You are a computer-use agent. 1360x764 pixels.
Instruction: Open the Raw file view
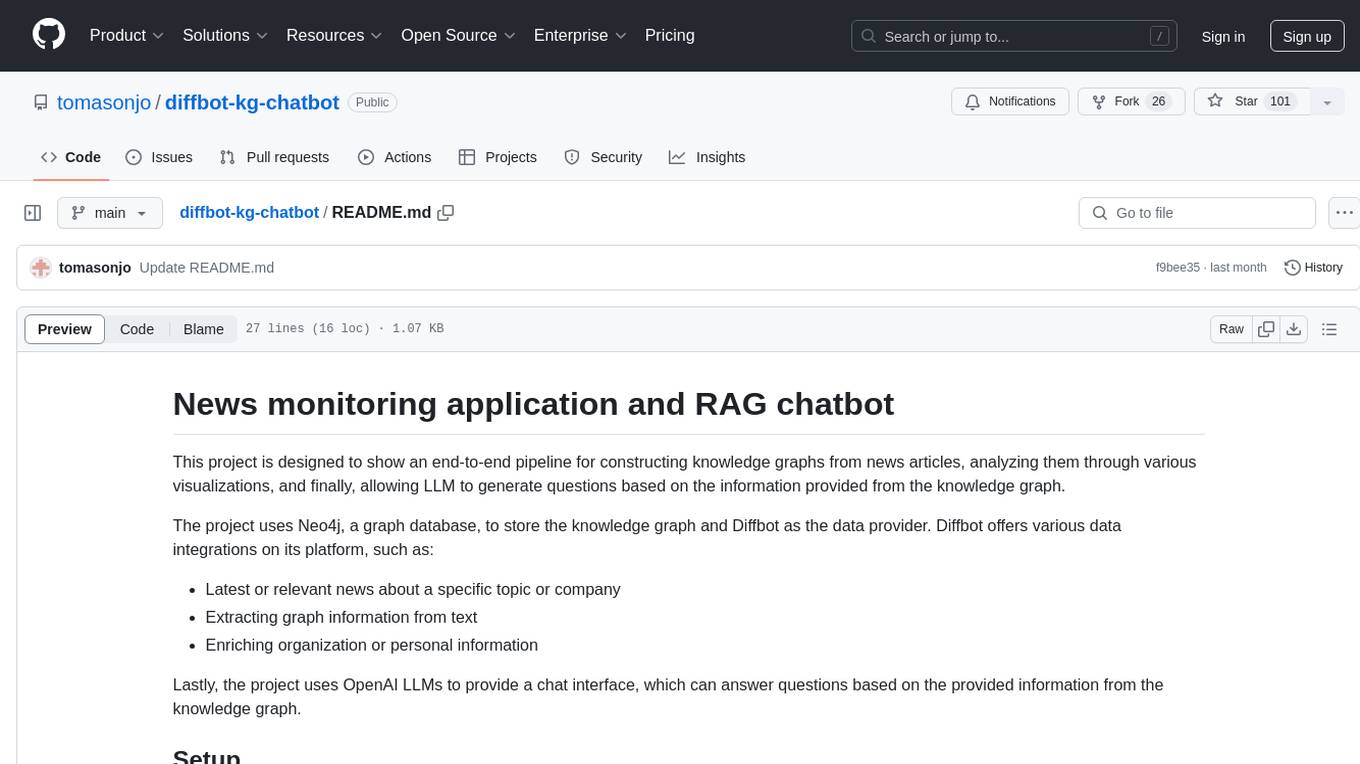coord(1231,329)
